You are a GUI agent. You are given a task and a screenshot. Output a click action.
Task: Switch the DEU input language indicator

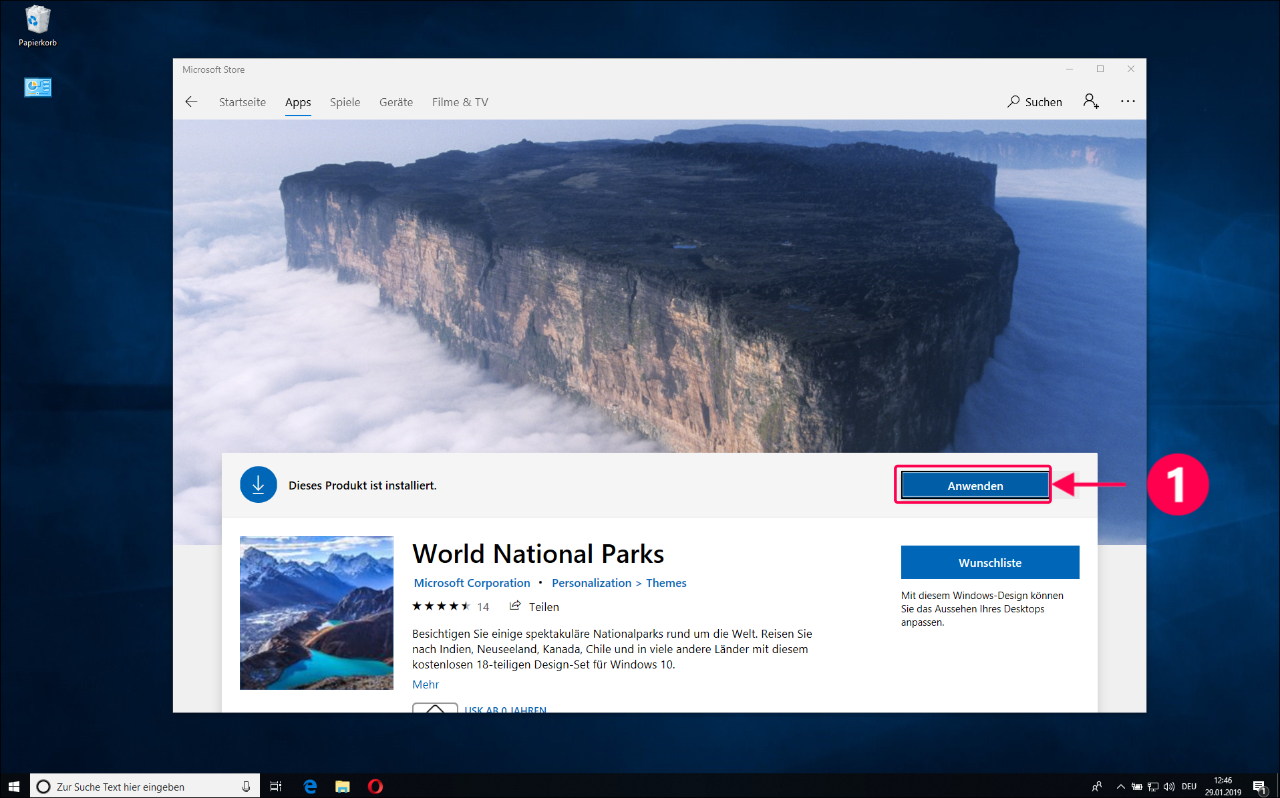coord(1189,786)
